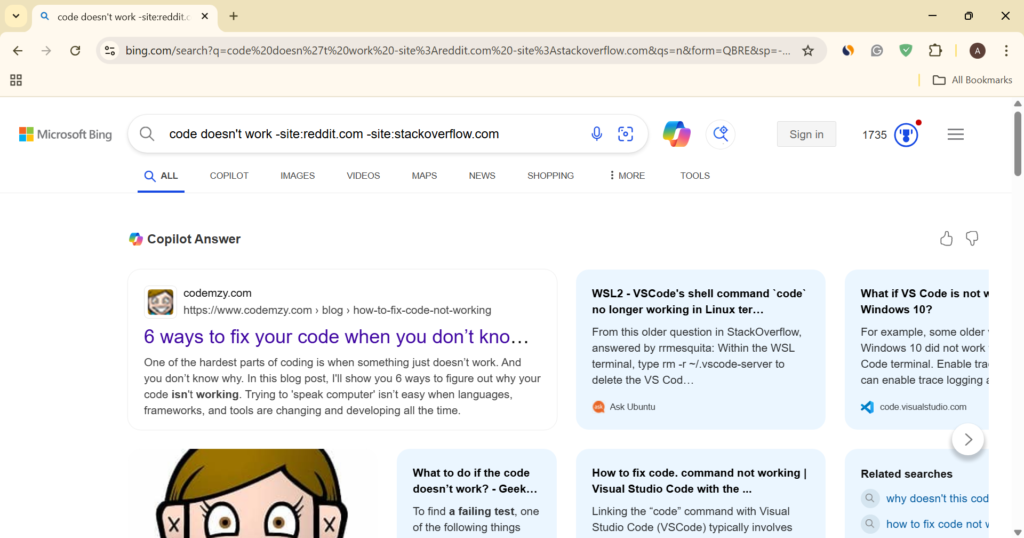
Task: Dislike the Copilot Answer with thumbs down
Action: [x=972, y=238]
